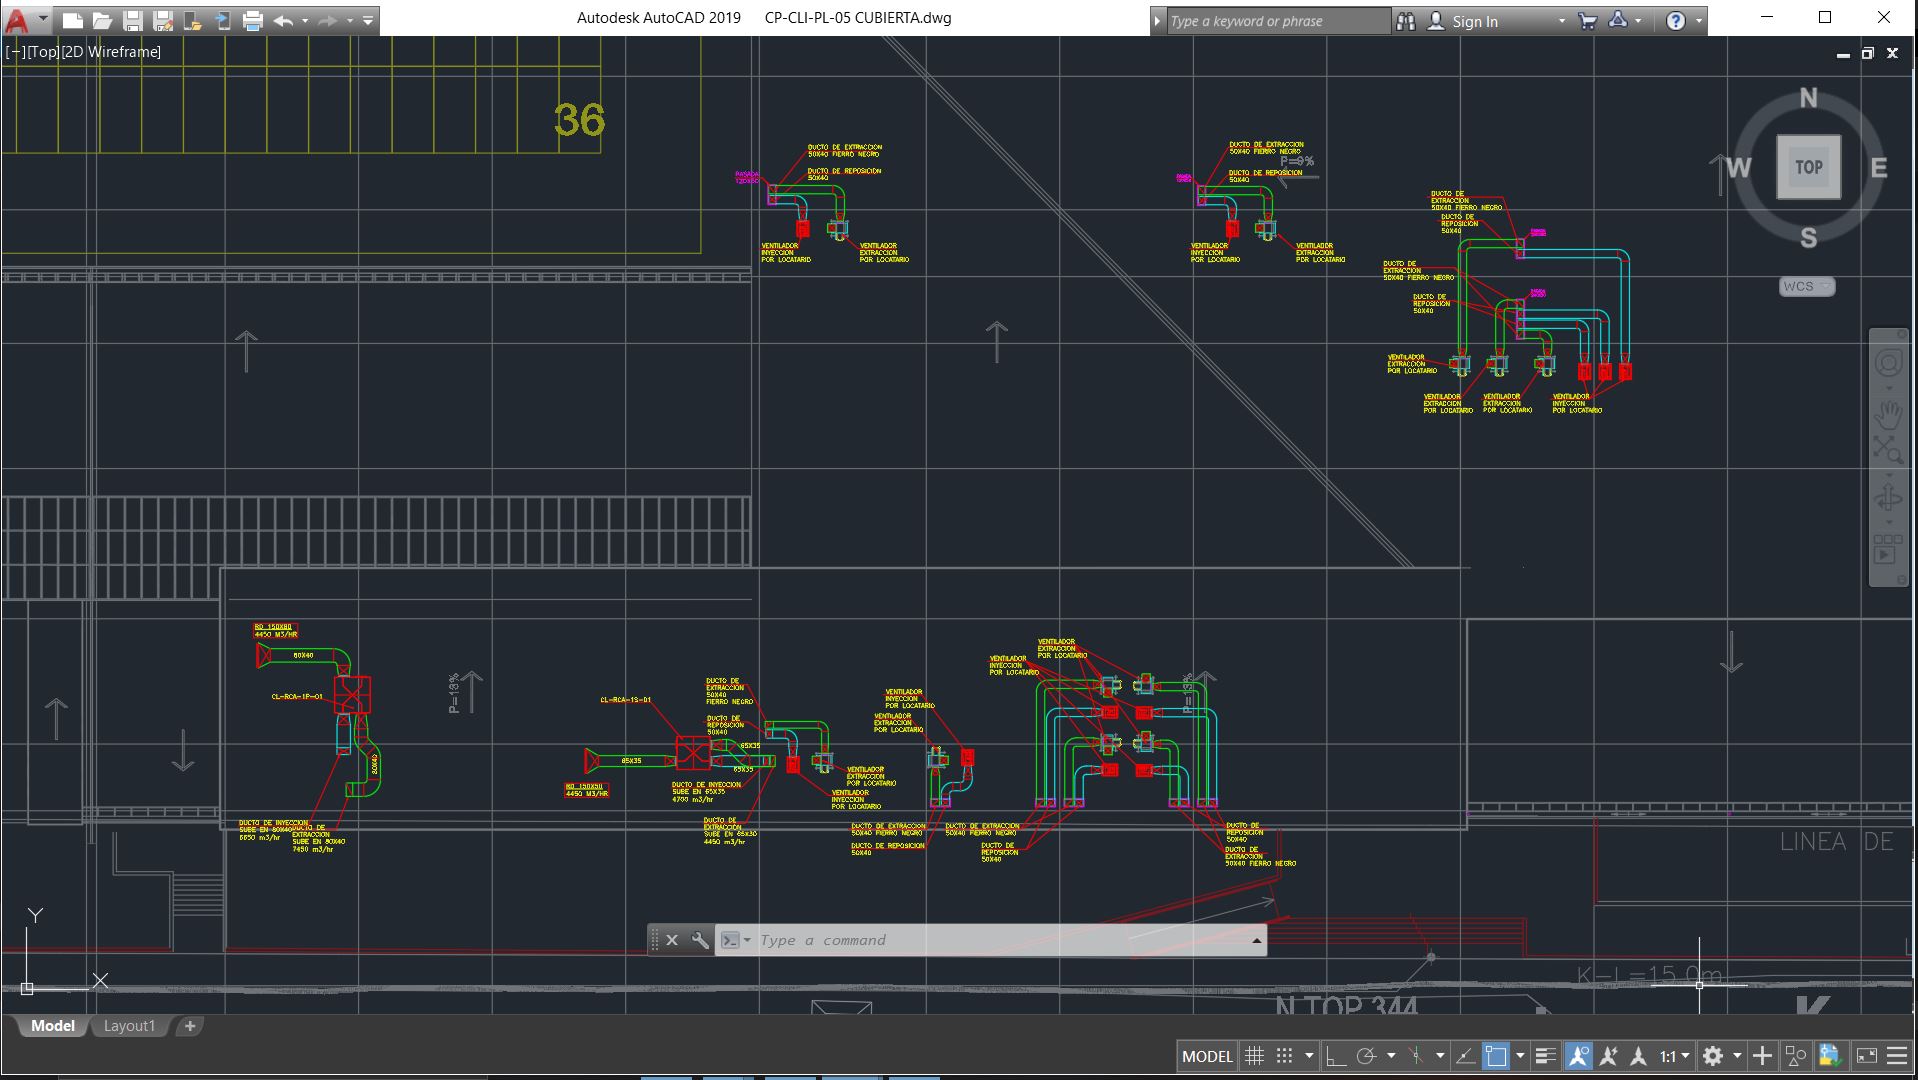Click the TOP face of ViewCube
Viewport: 1918px width, 1080px height.
(x=1808, y=167)
